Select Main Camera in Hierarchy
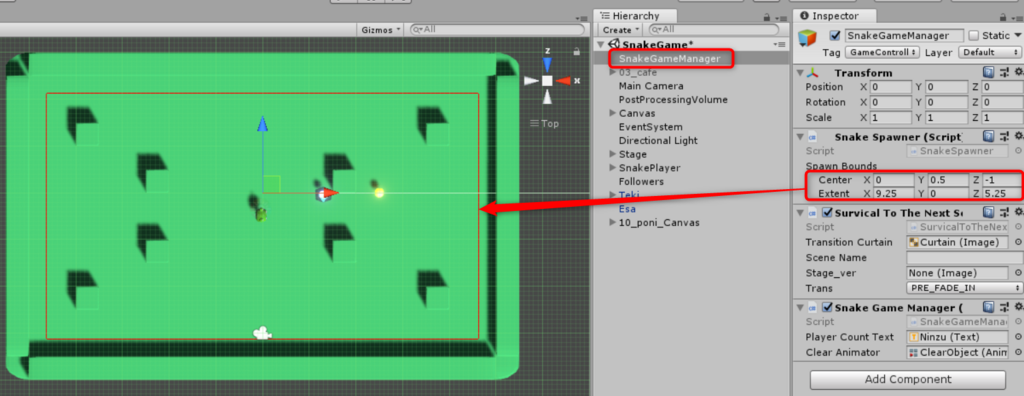This screenshot has width=1024, height=396. pos(651,86)
